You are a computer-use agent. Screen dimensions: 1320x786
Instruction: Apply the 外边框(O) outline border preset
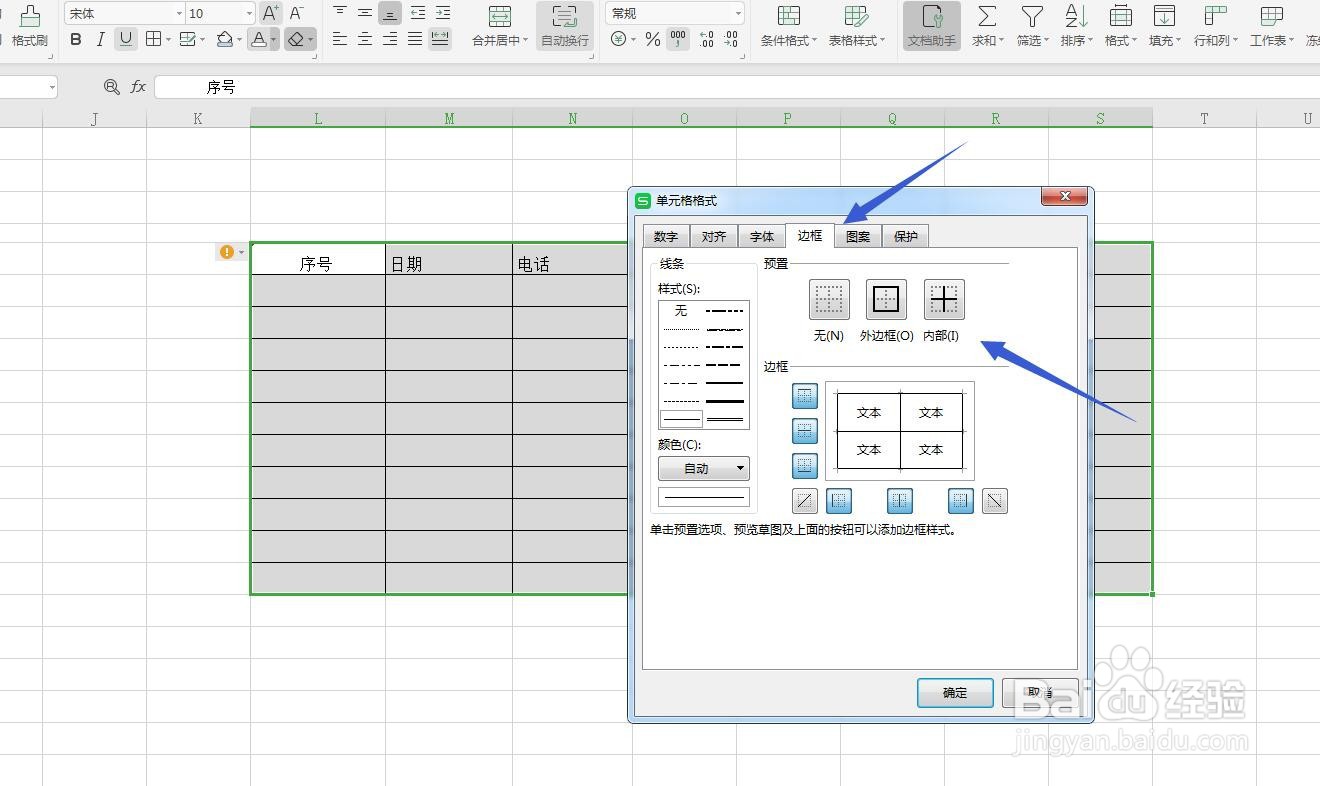[885, 298]
